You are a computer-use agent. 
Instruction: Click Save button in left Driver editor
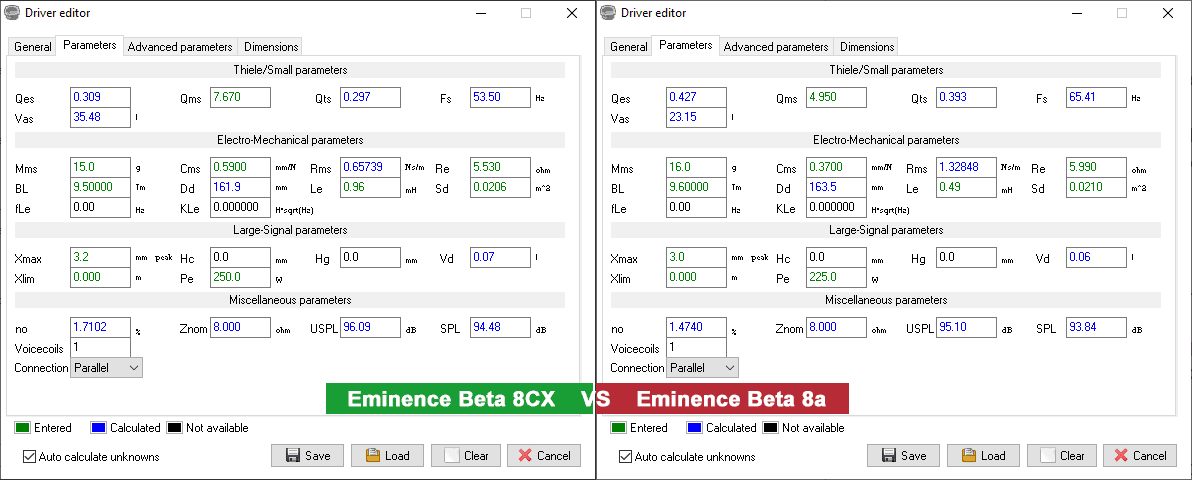click(x=307, y=456)
